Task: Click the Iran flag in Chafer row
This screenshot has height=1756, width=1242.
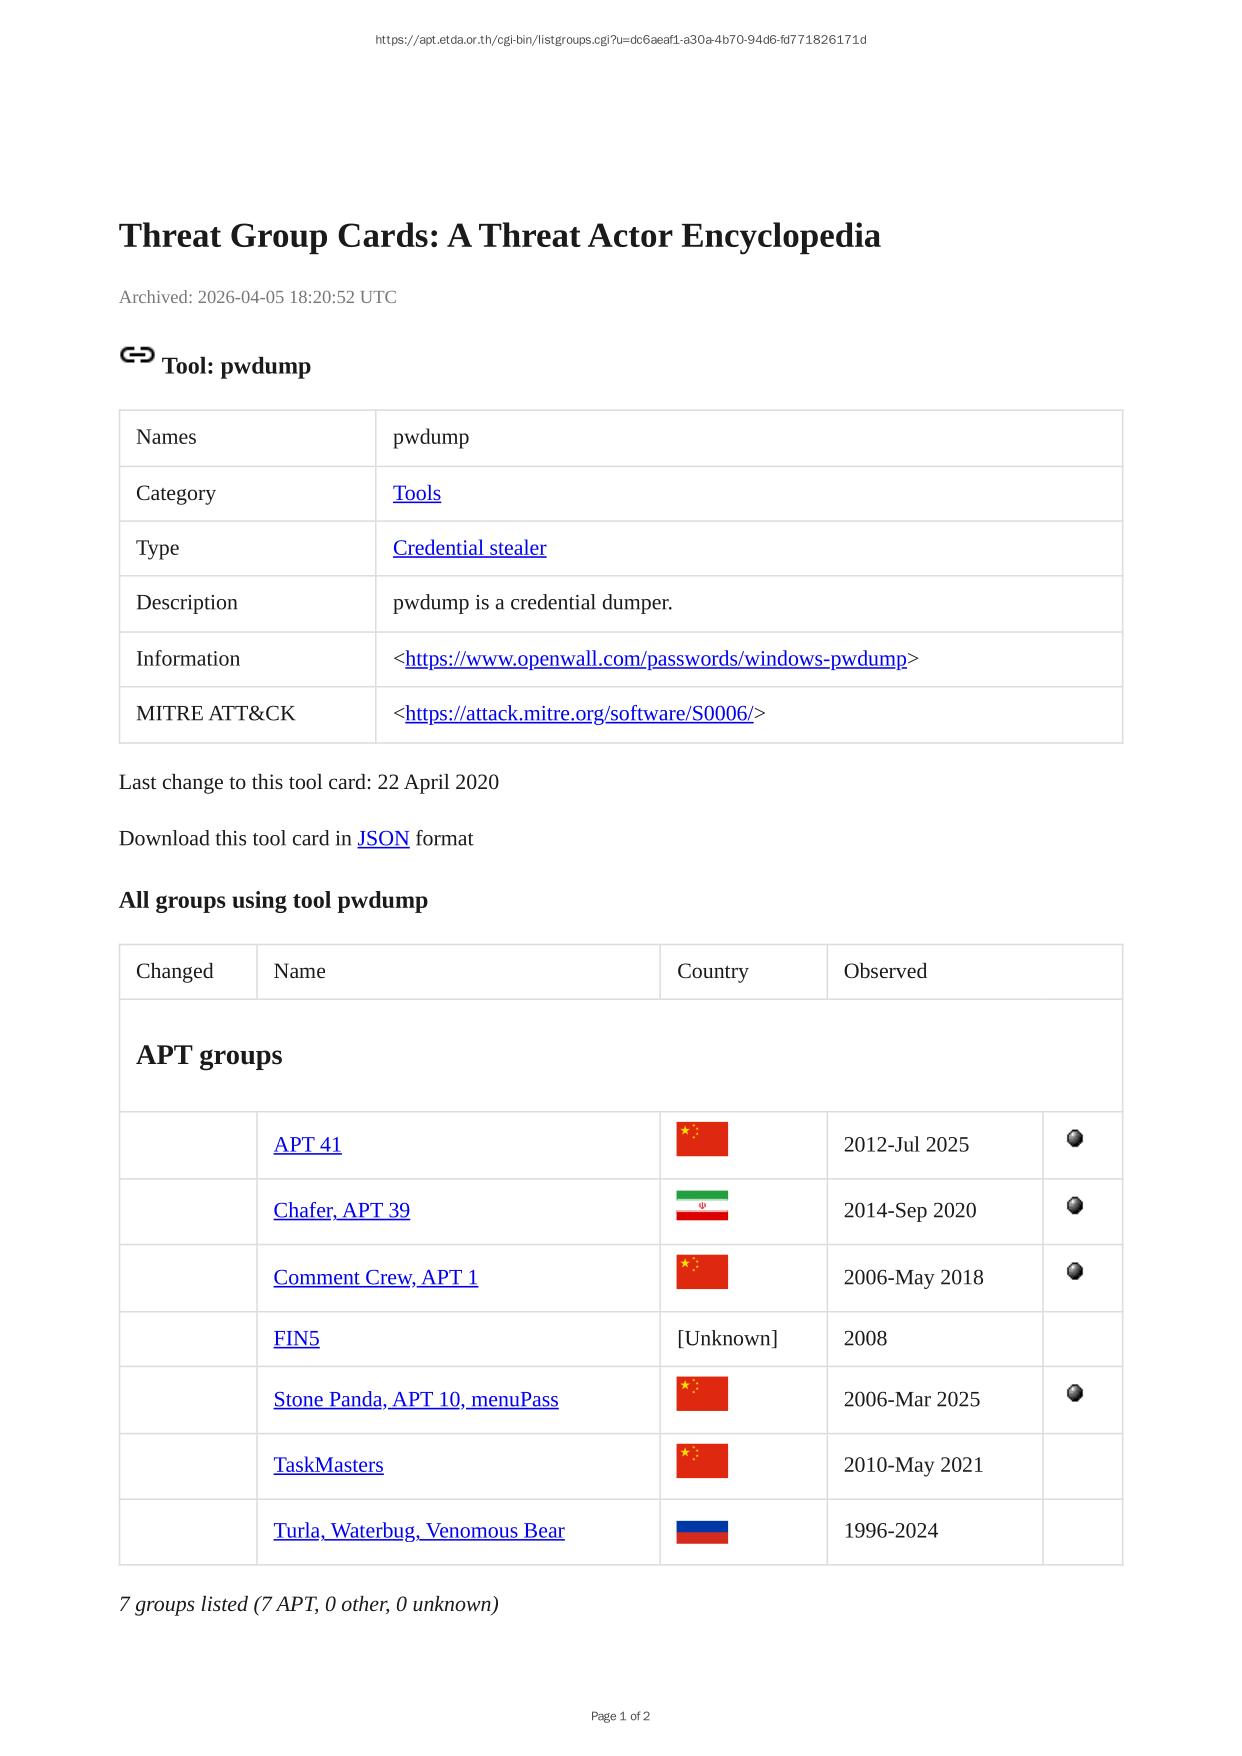Action: [x=701, y=1205]
